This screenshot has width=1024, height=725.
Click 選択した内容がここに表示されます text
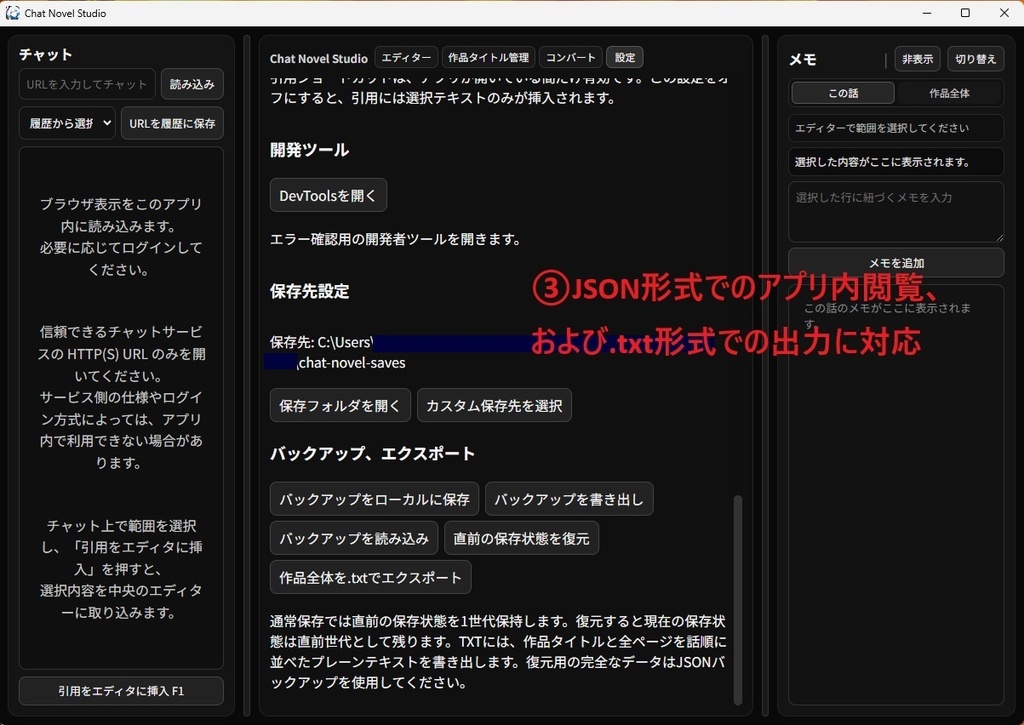coord(882,162)
